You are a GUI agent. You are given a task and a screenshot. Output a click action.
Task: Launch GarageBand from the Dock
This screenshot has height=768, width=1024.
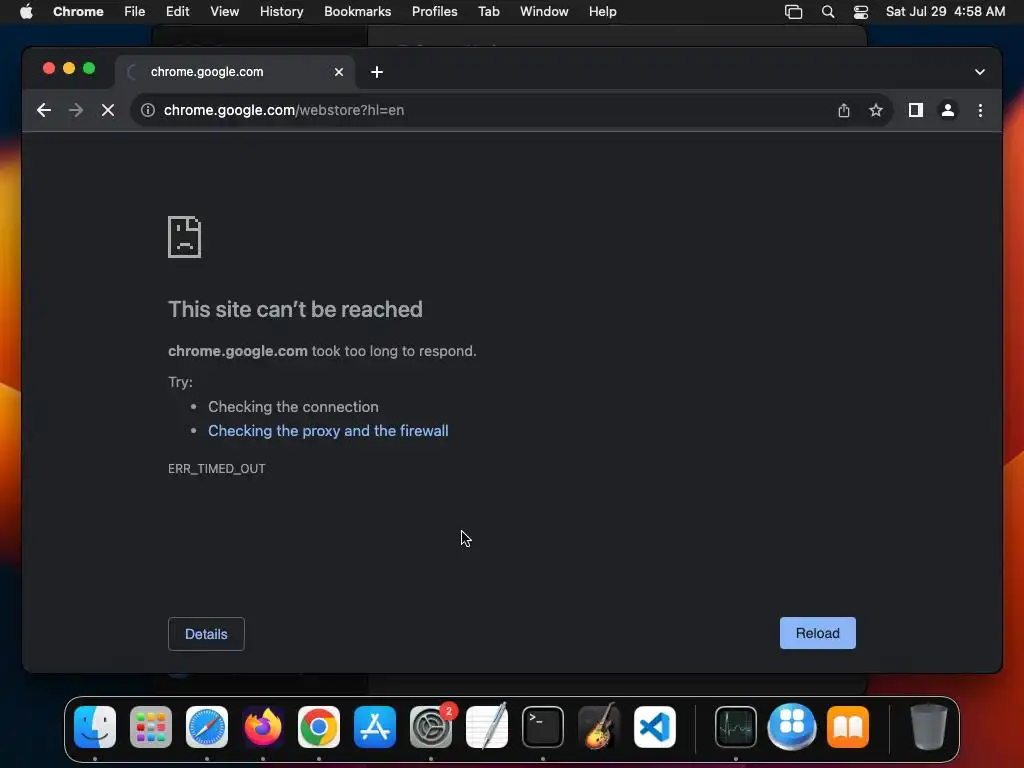pyautogui.click(x=599, y=727)
